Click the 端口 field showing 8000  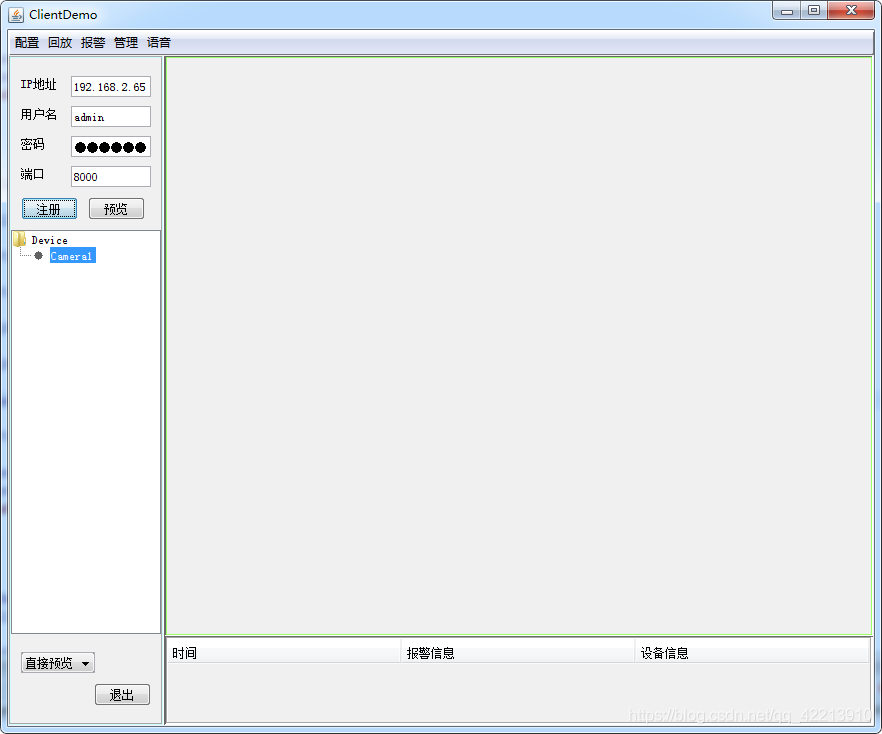(x=111, y=177)
